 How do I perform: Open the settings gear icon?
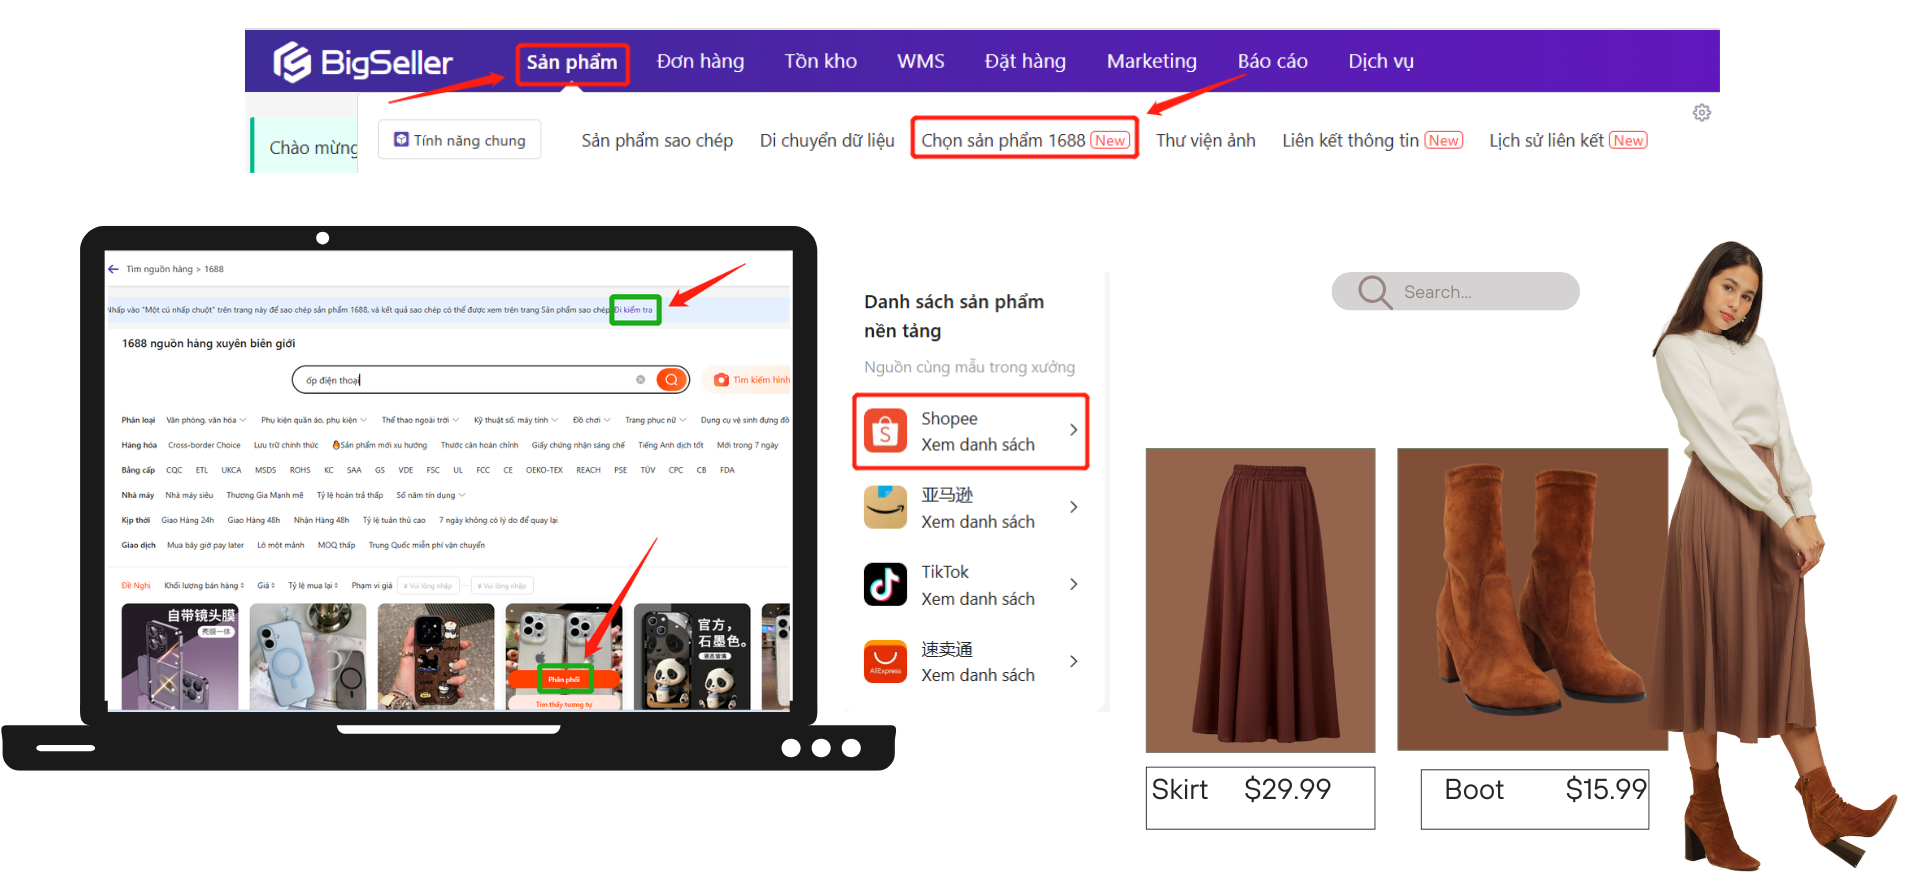(1701, 113)
